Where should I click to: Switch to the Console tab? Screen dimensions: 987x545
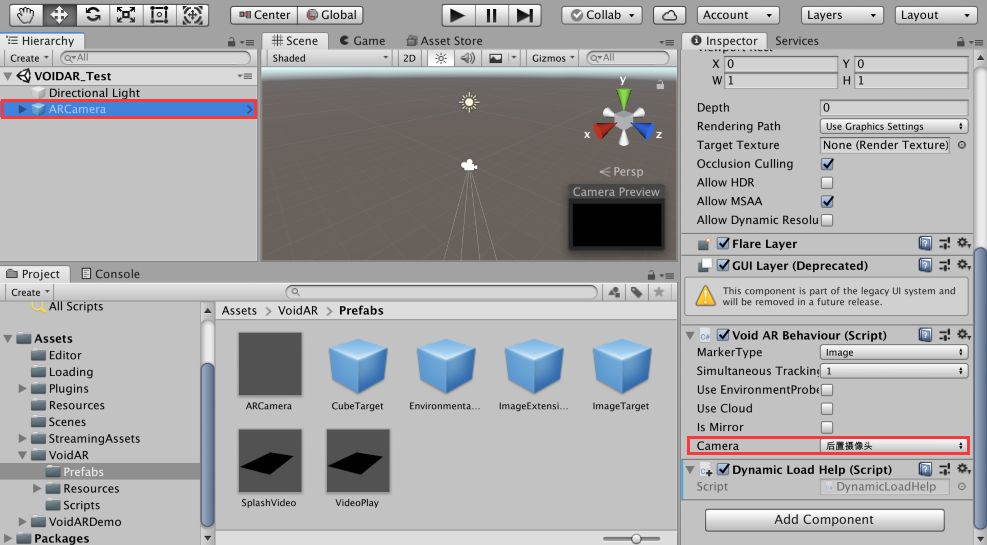(110, 274)
